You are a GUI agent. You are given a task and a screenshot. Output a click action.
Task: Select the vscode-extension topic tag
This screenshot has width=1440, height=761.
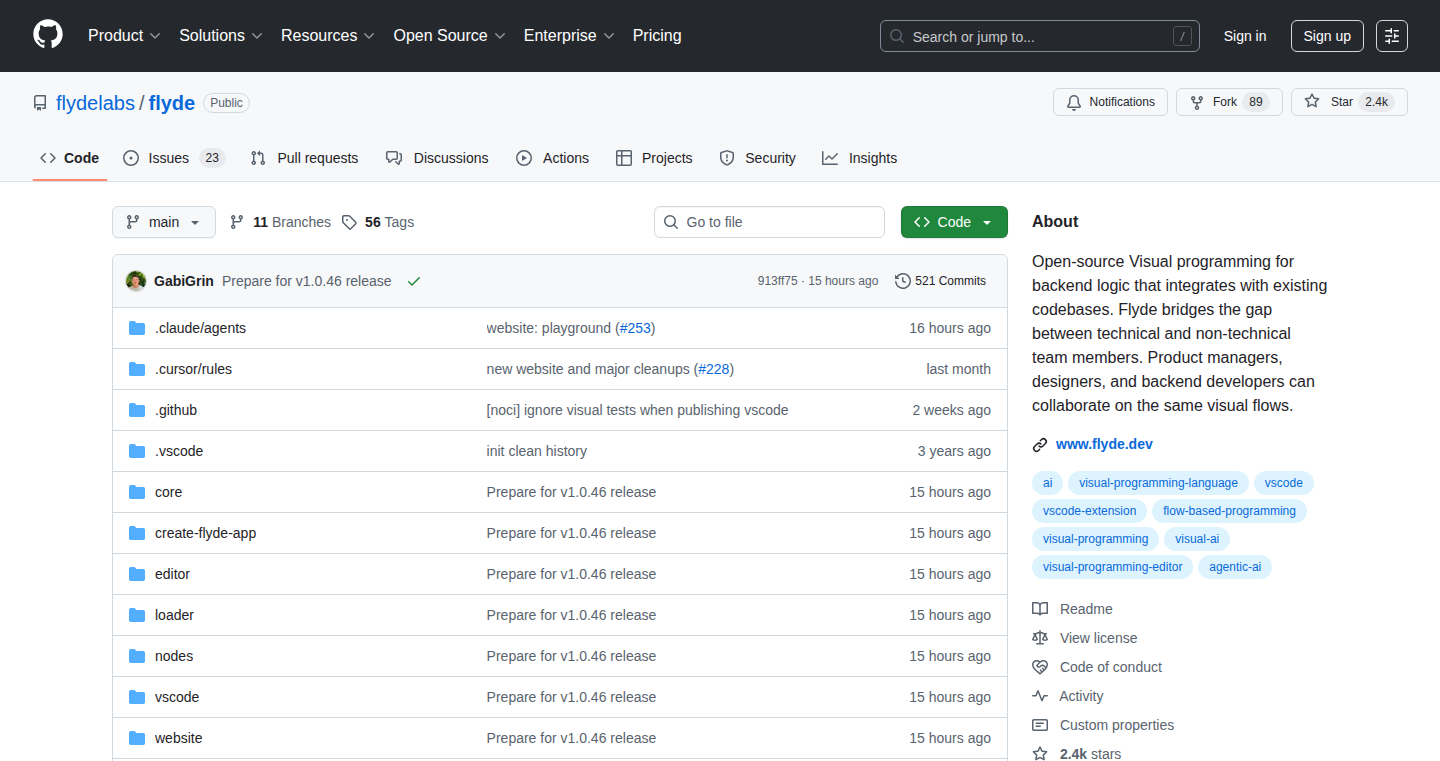[1090, 511]
